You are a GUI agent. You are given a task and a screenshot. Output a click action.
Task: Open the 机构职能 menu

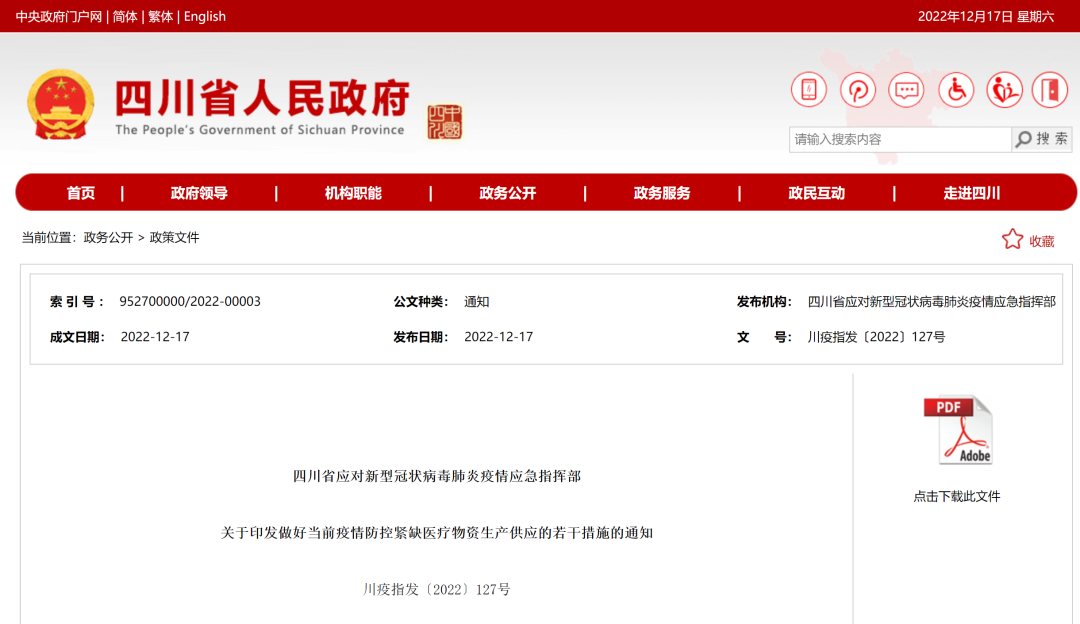point(353,193)
